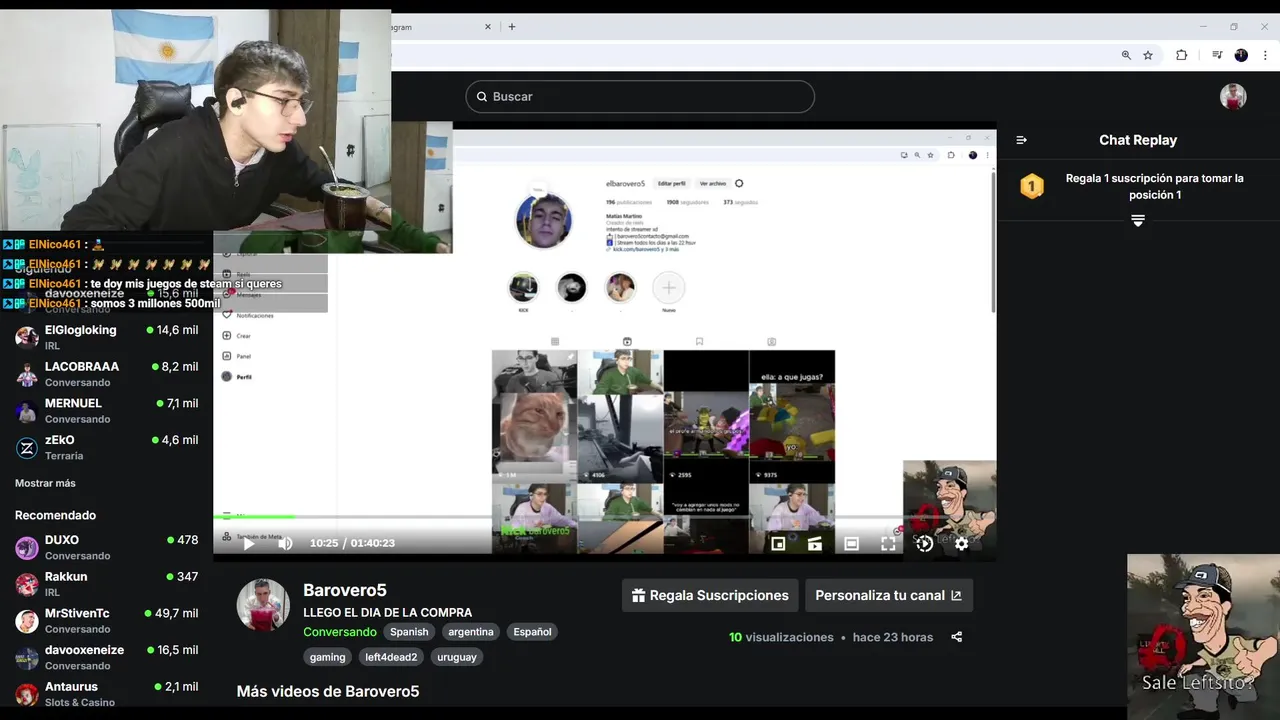
Task: Click the ElGlogloking avatar icon
Action: (x=27, y=337)
